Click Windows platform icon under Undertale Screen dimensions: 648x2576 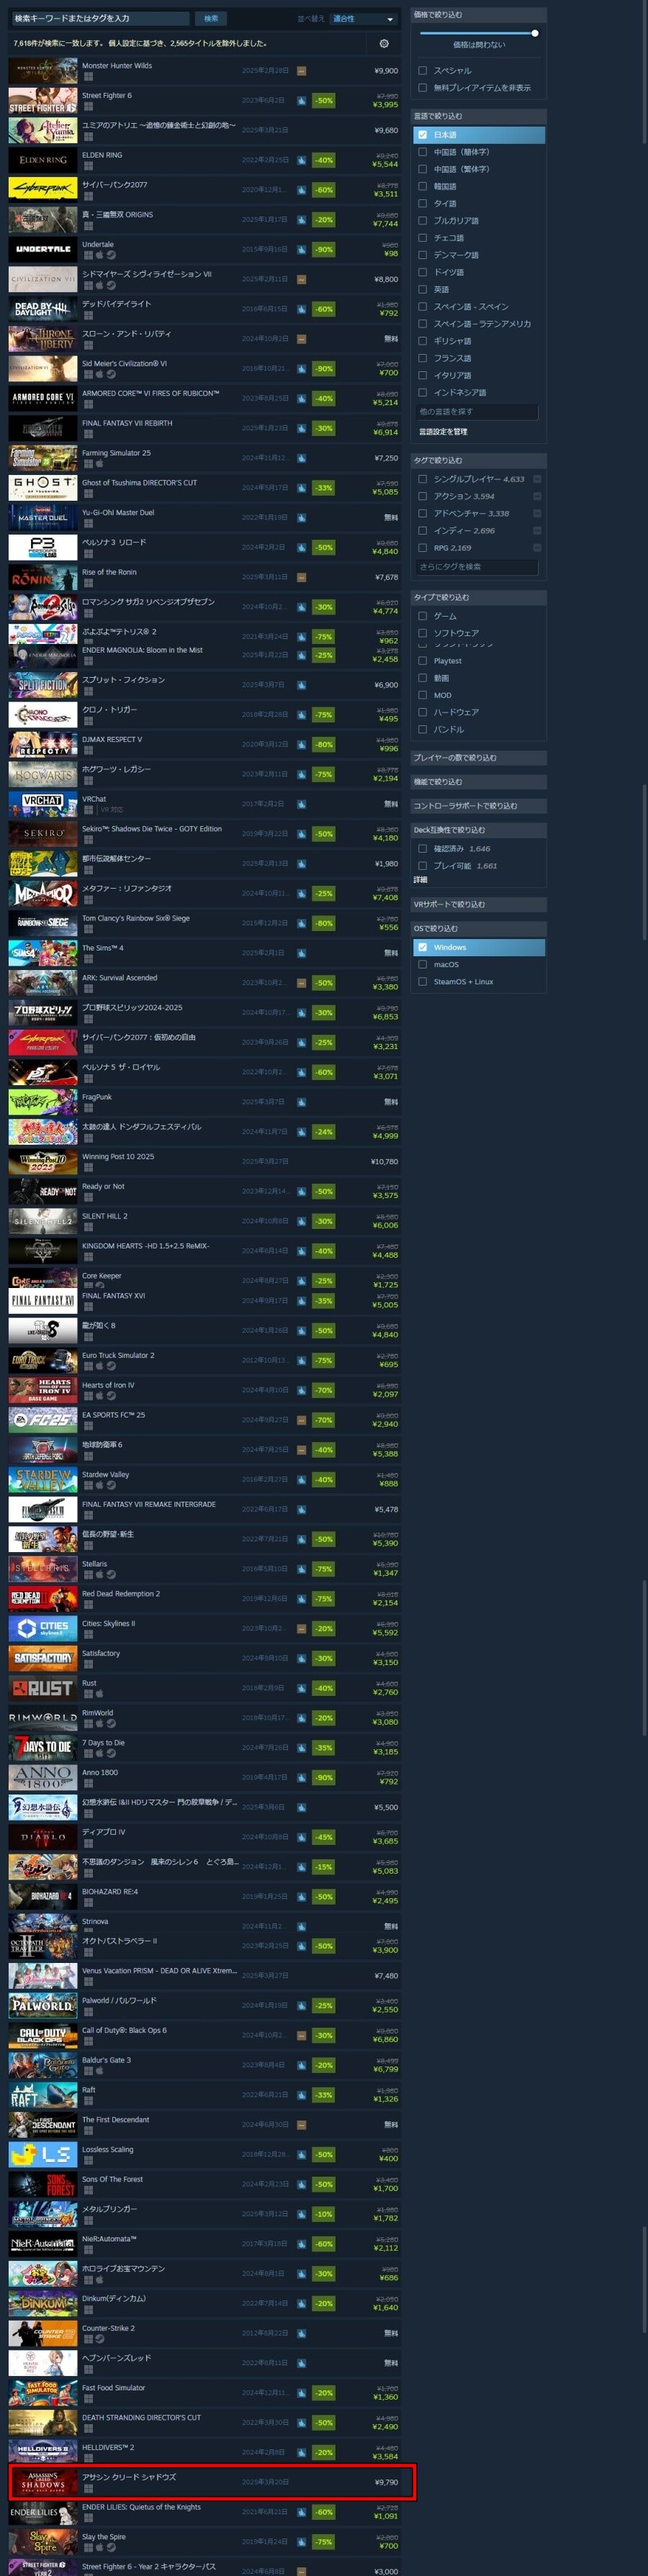[x=87, y=255]
